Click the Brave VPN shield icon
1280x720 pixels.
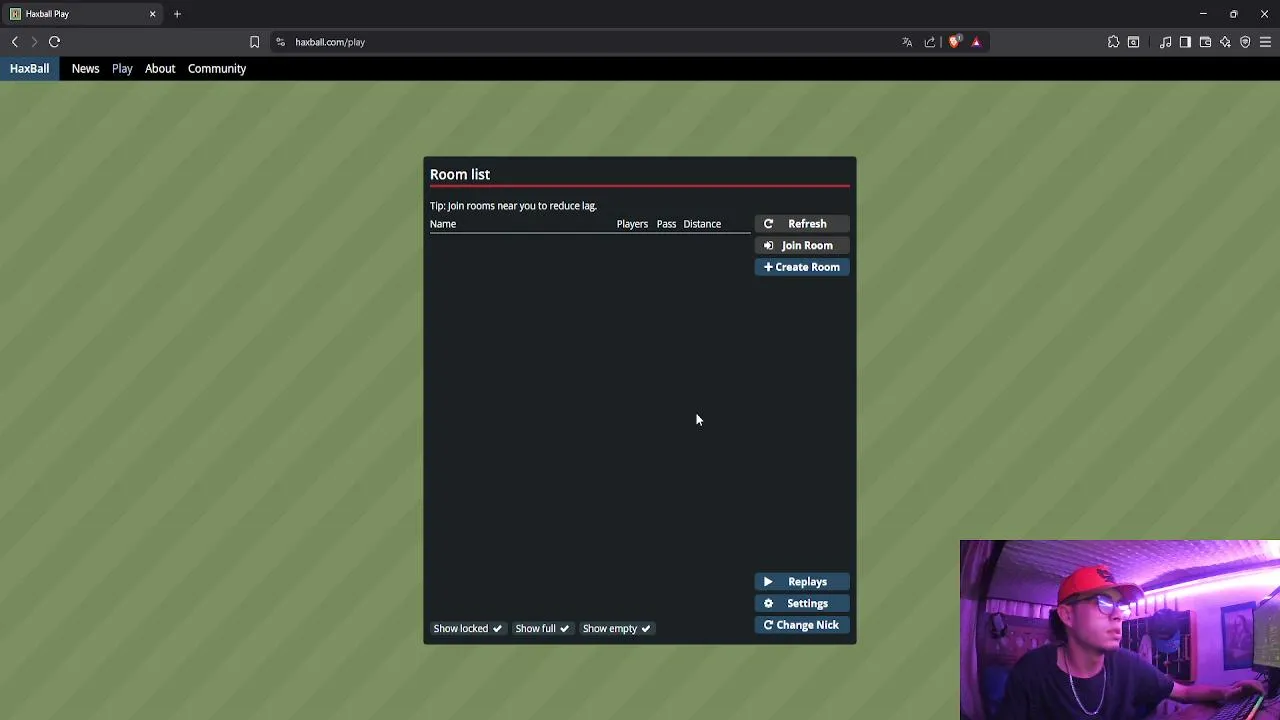(1245, 42)
